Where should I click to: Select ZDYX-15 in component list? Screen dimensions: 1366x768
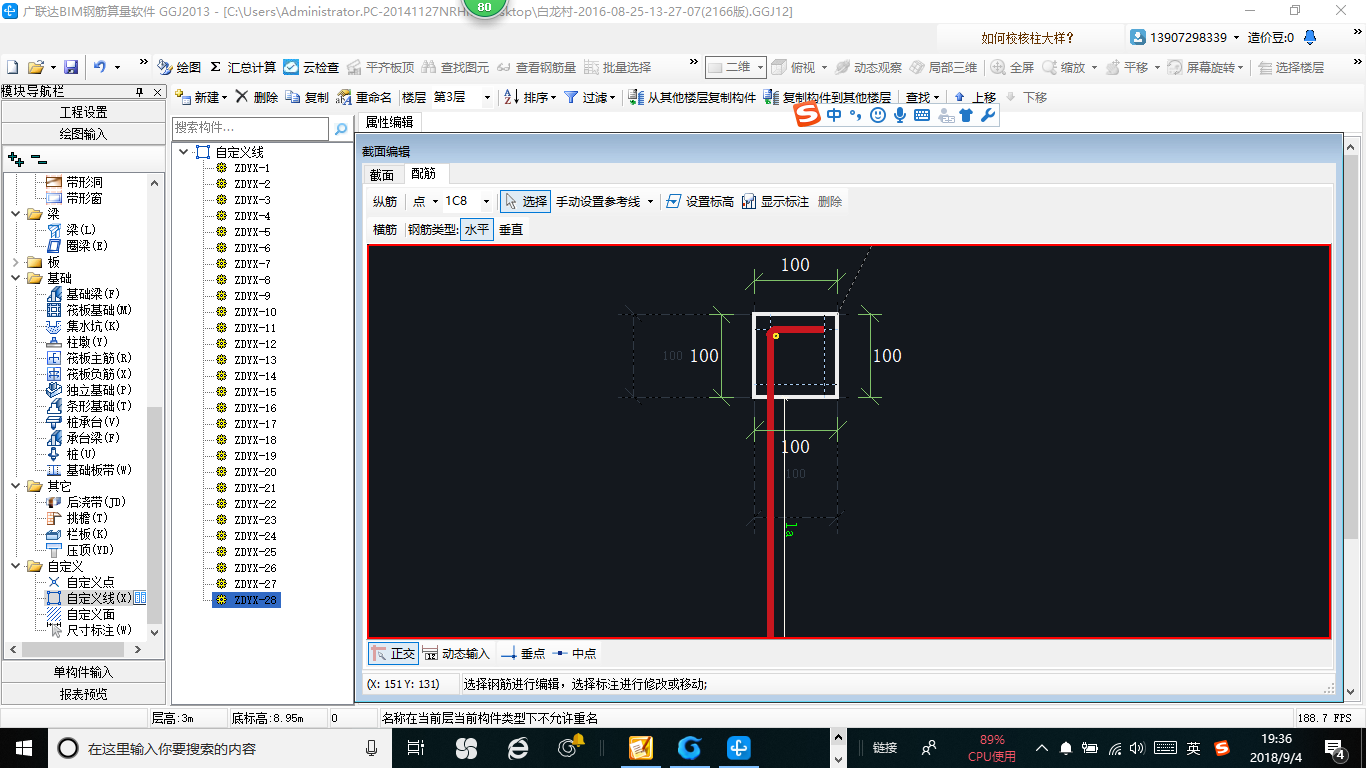click(x=255, y=392)
